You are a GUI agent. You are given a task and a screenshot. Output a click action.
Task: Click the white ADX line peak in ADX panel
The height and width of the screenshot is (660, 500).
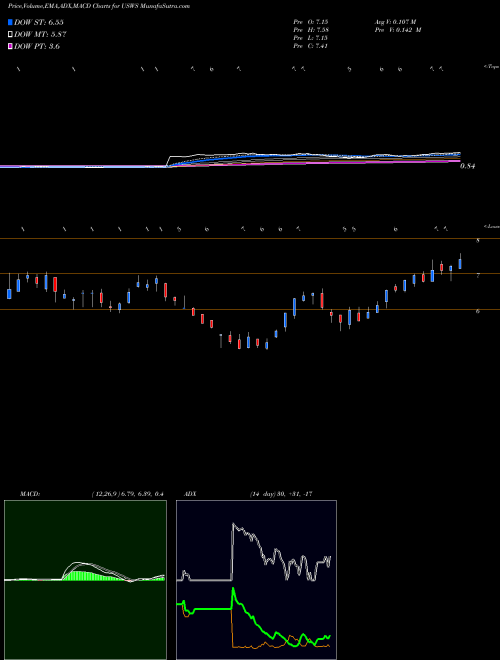click(x=233, y=524)
